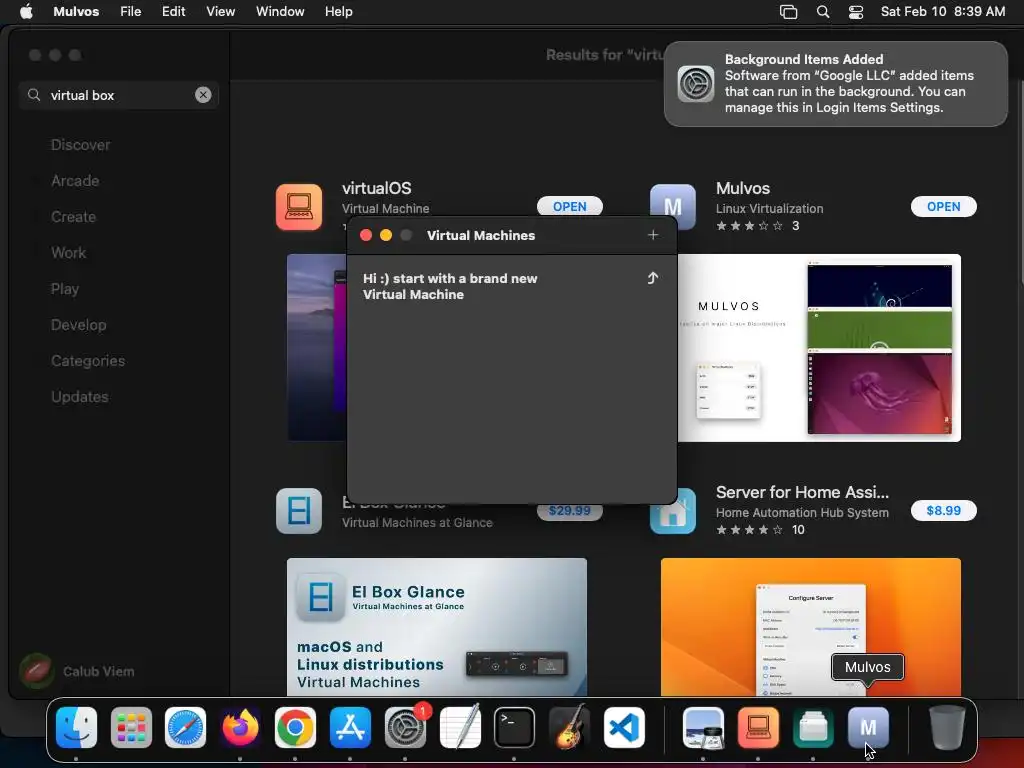Open Preview from the Dock

pos(703,728)
